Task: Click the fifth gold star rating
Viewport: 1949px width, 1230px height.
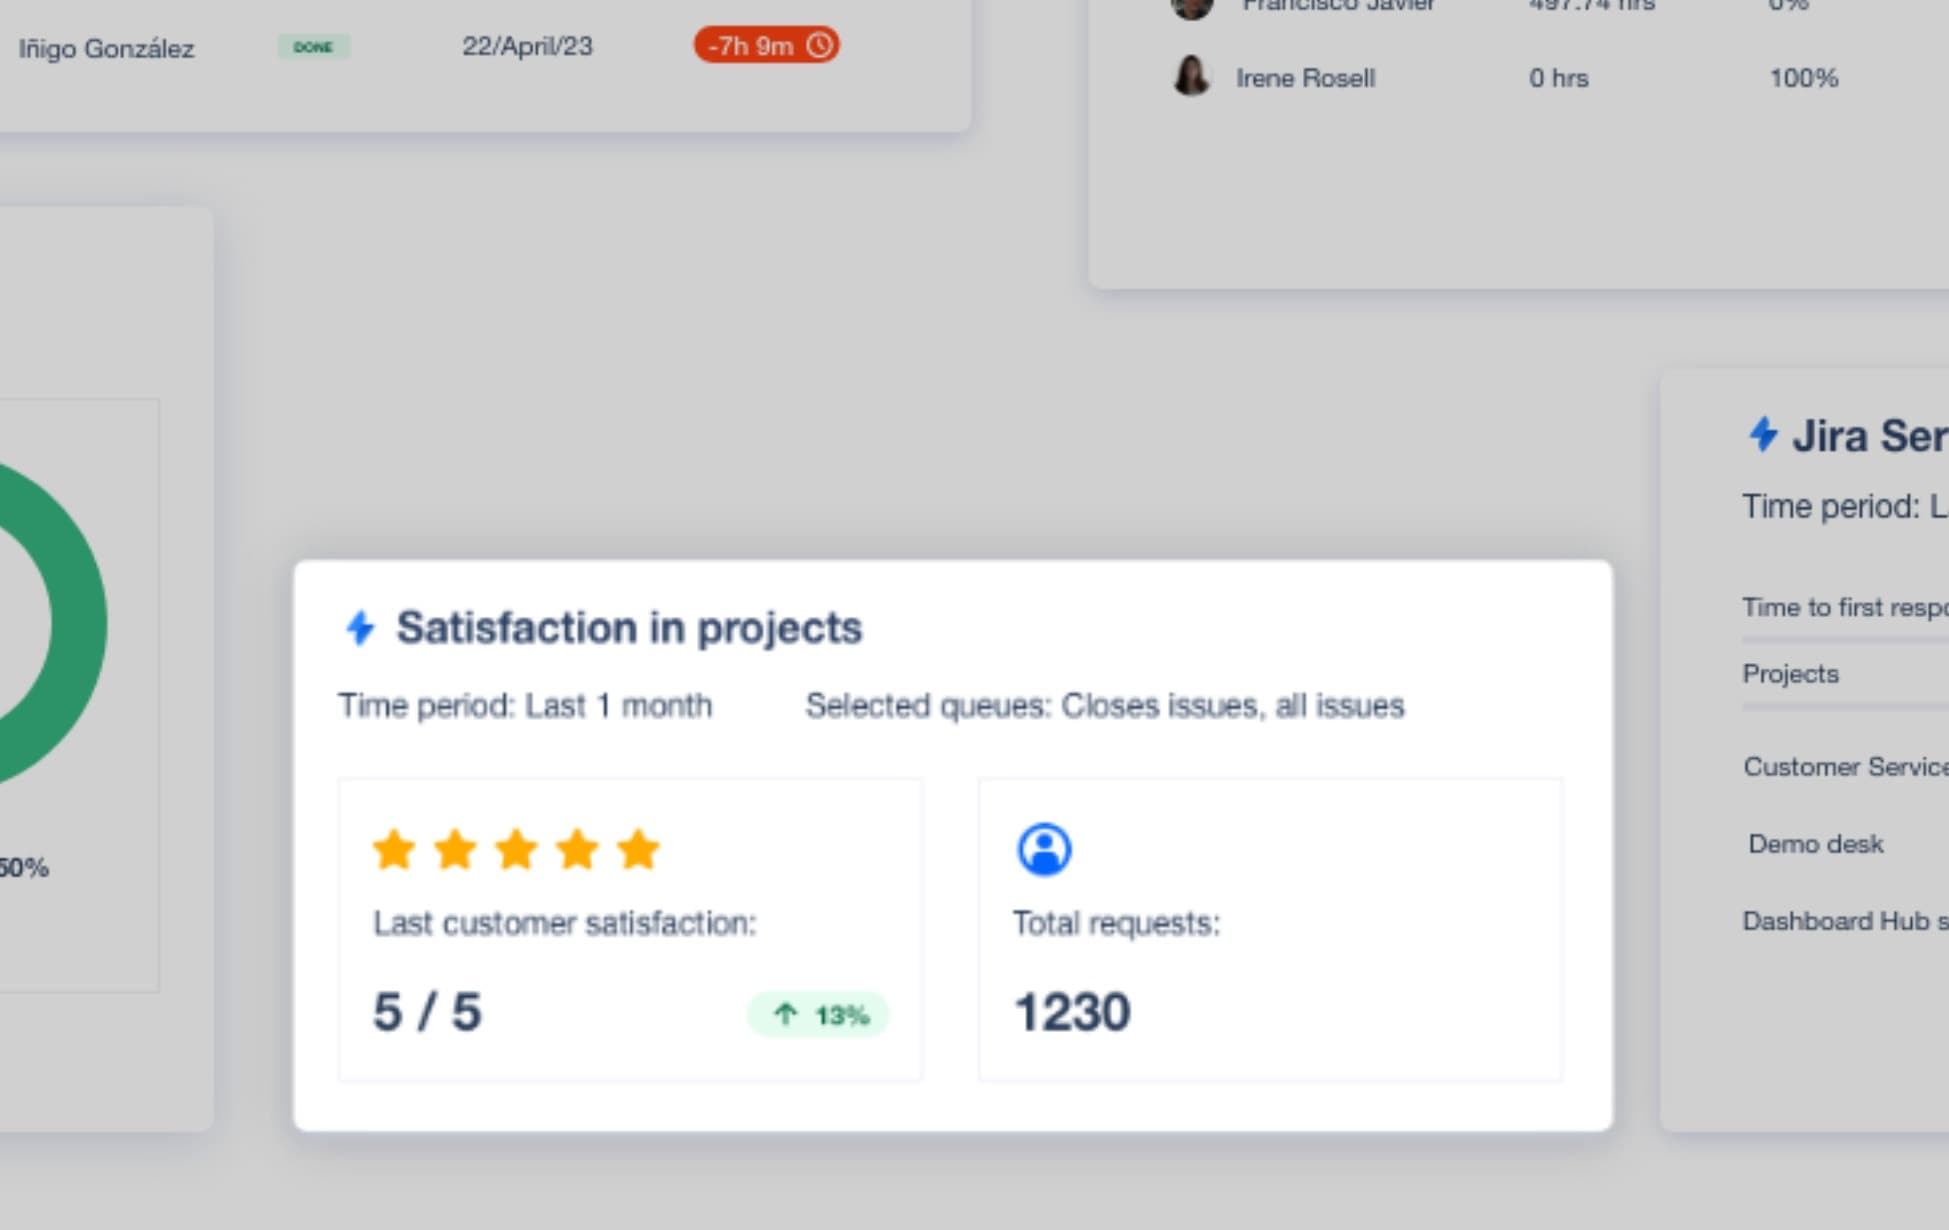Action: [638, 850]
